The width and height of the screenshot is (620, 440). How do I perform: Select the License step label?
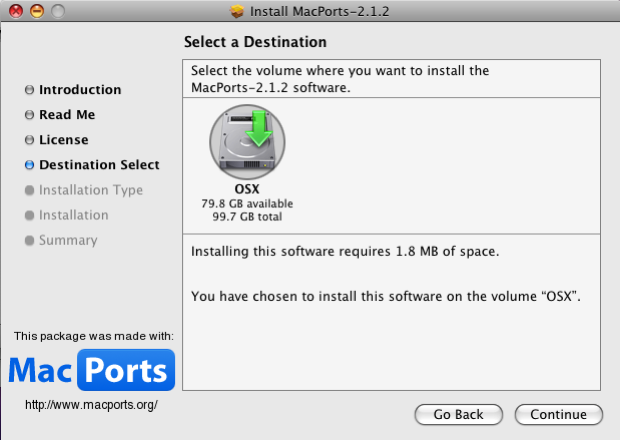63,140
